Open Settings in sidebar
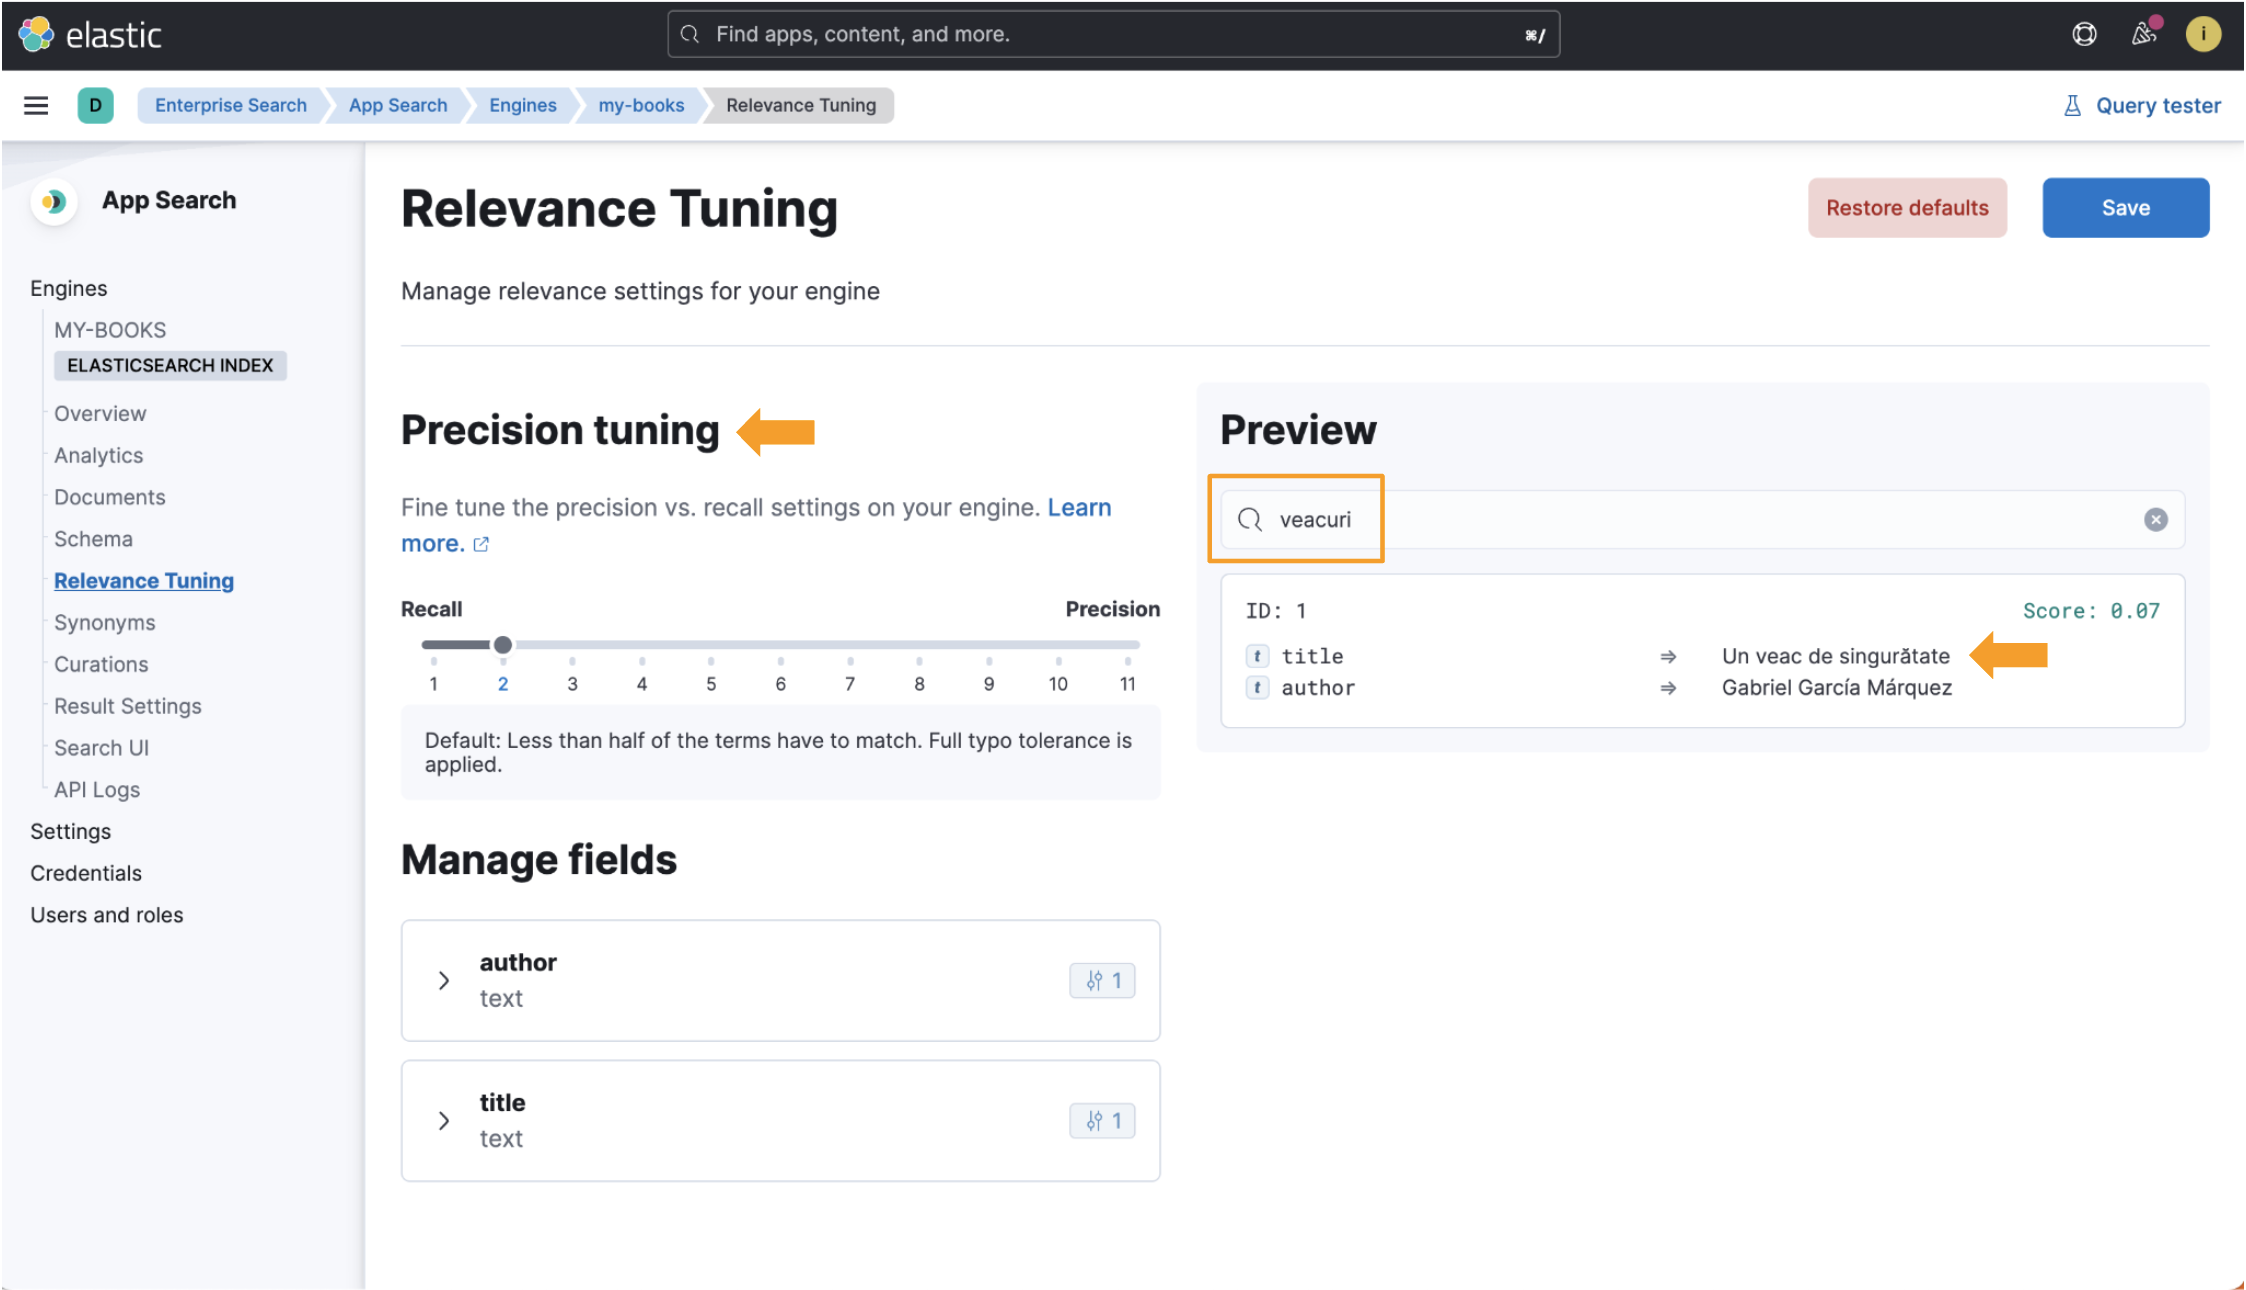The height and width of the screenshot is (1290, 2246). (70, 832)
